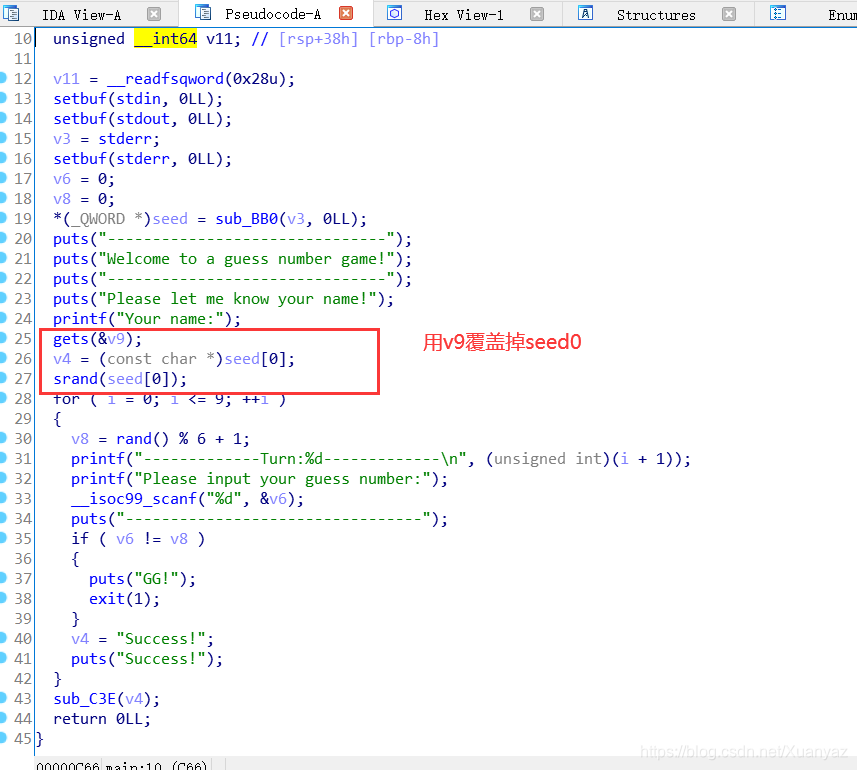Select the highlighted __int64 type name
This screenshot has width=857, height=770.
(x=166, y=38)
